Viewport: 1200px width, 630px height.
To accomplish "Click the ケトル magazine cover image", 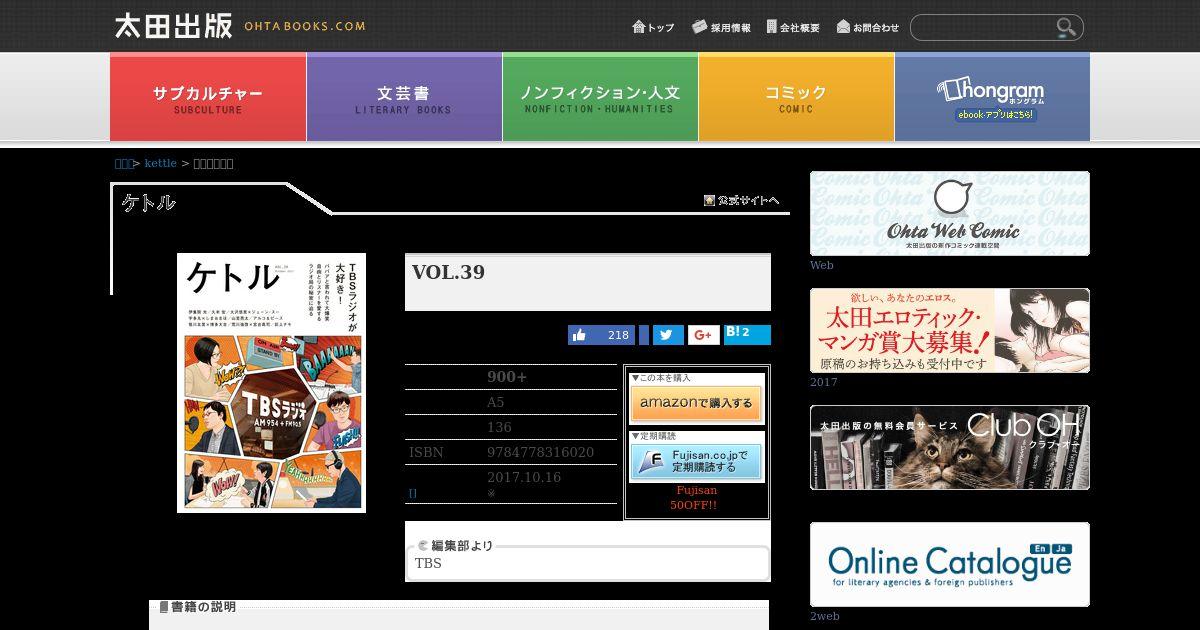I will [271, 383].
